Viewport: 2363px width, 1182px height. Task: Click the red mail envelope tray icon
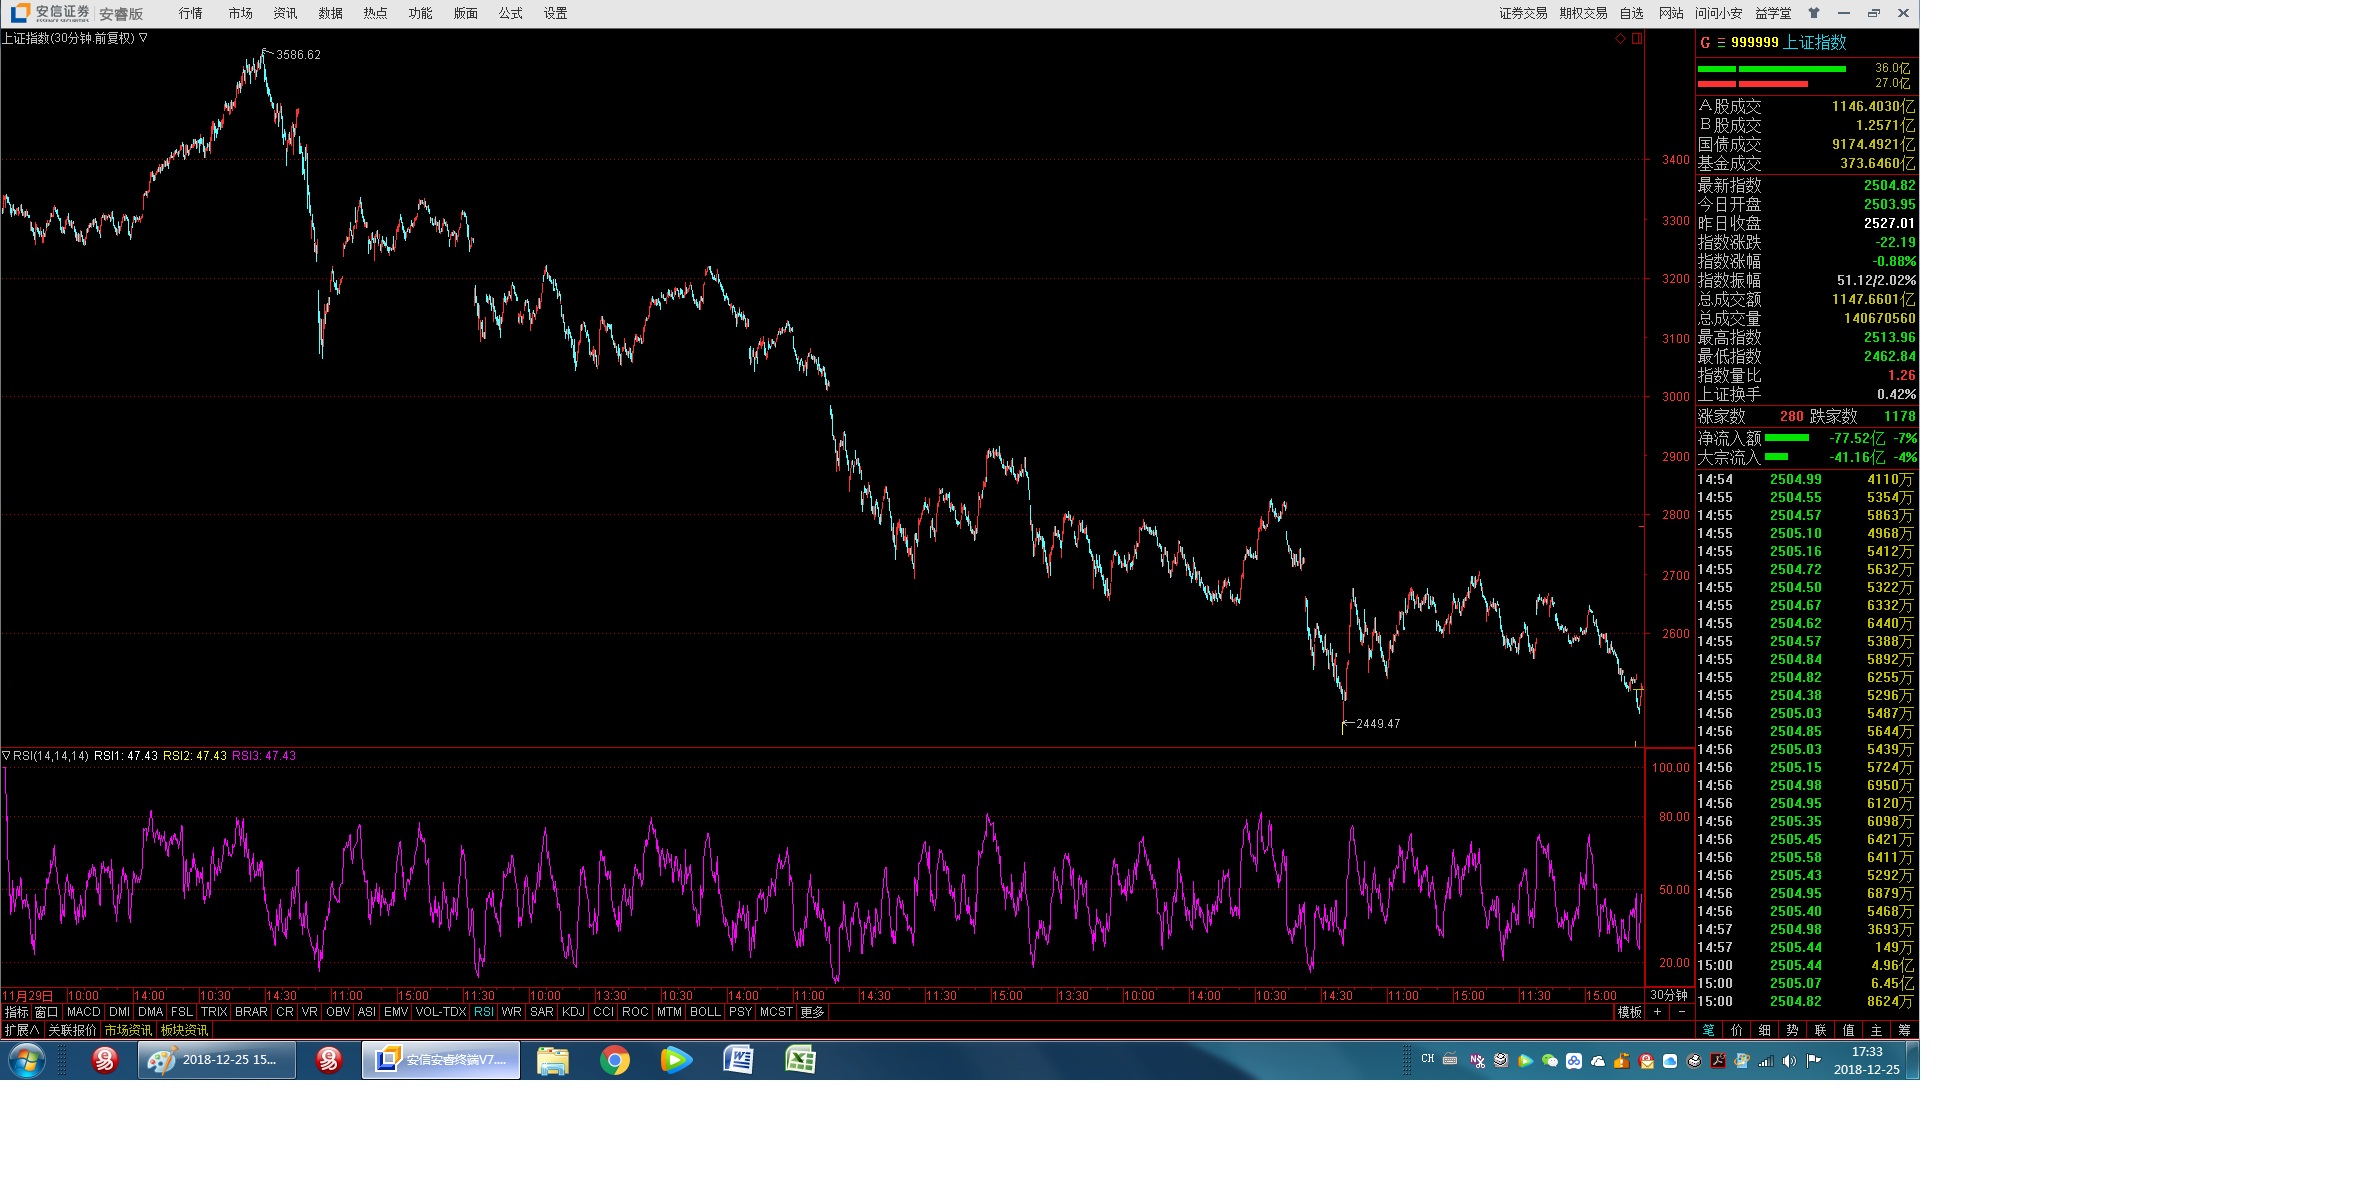1645,1061
